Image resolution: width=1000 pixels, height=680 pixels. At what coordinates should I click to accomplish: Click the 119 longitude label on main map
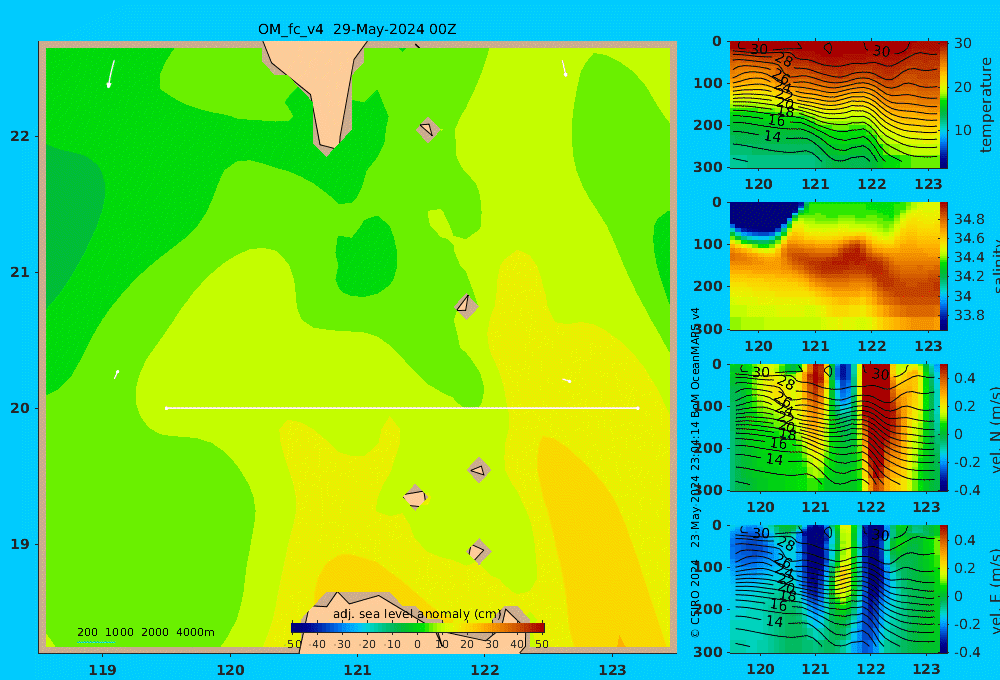[103, 670]
